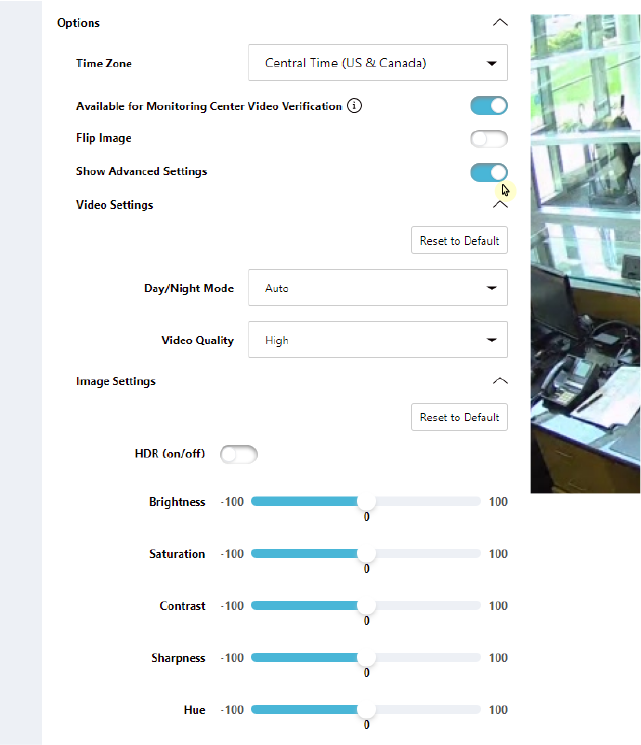Click the Hue slider handle

366,709
